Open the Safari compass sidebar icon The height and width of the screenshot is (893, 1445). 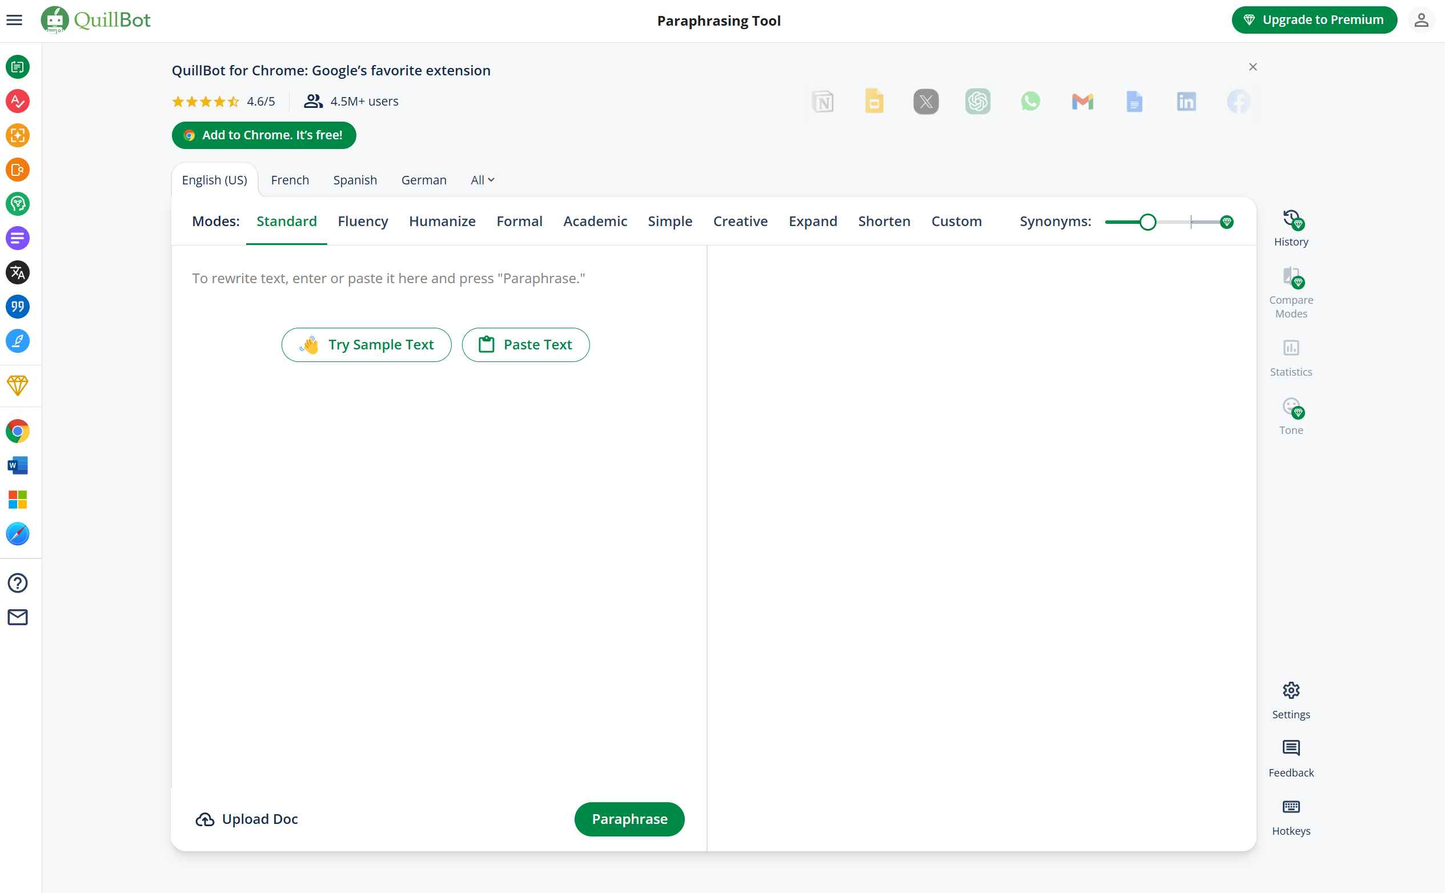pyautogui.click(x=17, y=534)
